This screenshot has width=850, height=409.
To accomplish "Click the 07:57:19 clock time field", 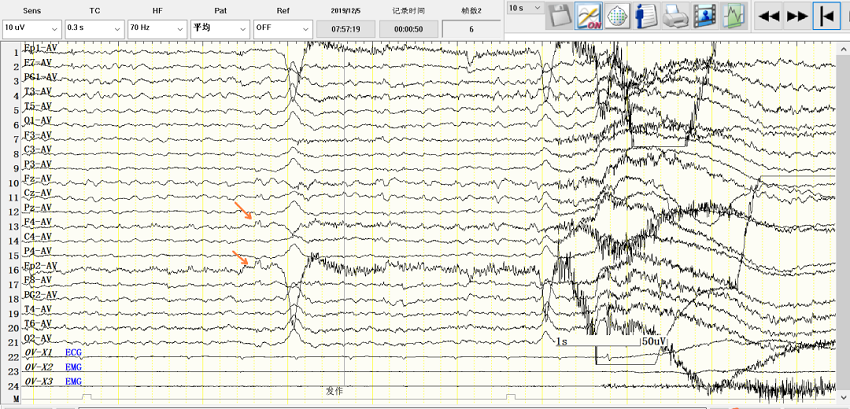I will (345, 29).
